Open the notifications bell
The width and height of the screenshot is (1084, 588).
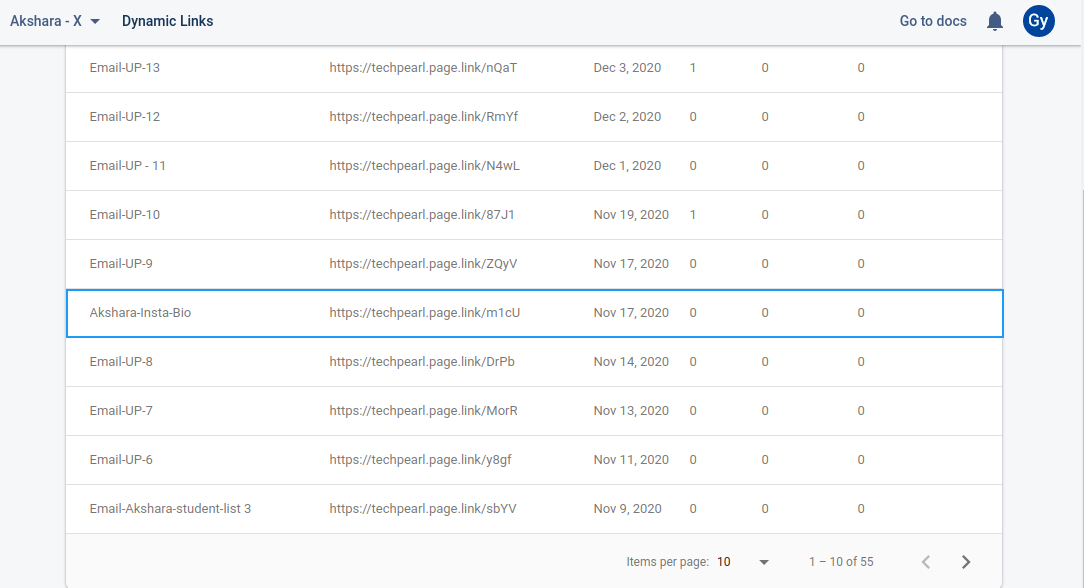click(x=995, y=21)
